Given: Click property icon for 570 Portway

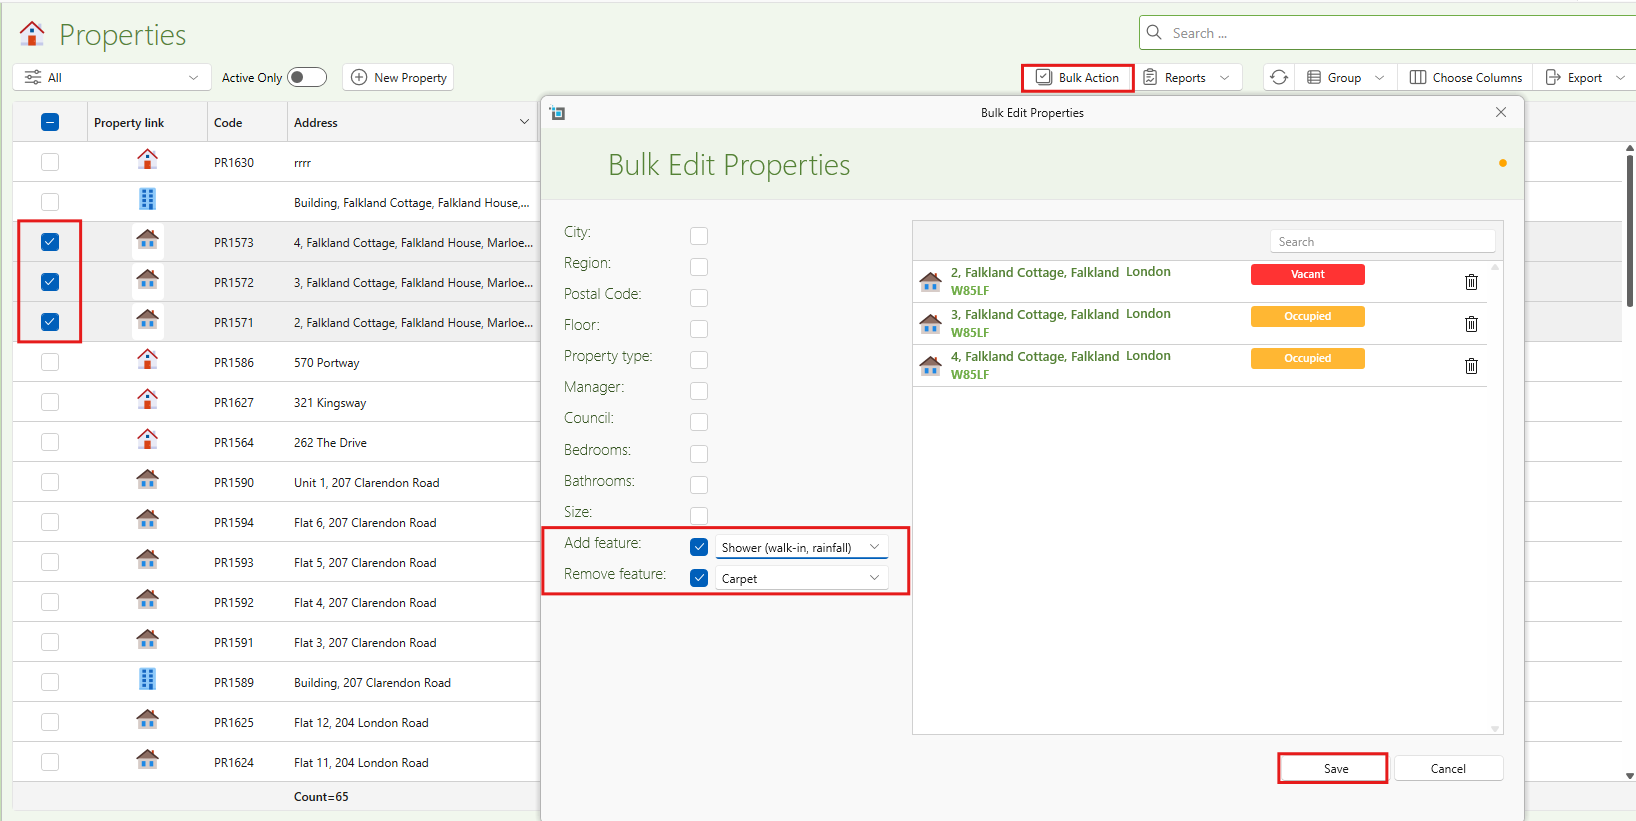Looking at the screenshot, I should tap(147, 359).
